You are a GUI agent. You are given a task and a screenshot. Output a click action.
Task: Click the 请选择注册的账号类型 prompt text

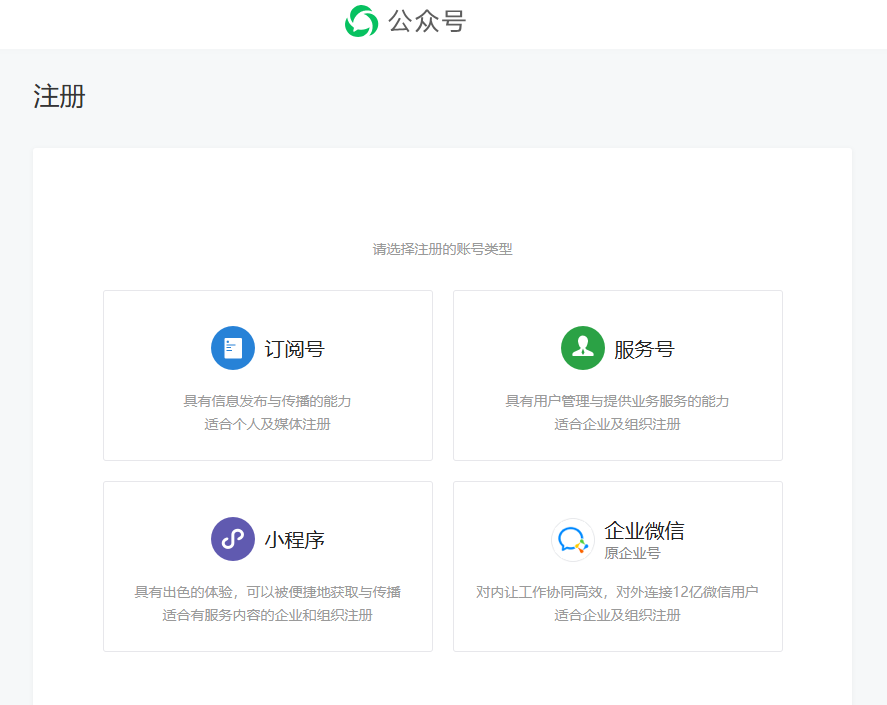442,249
